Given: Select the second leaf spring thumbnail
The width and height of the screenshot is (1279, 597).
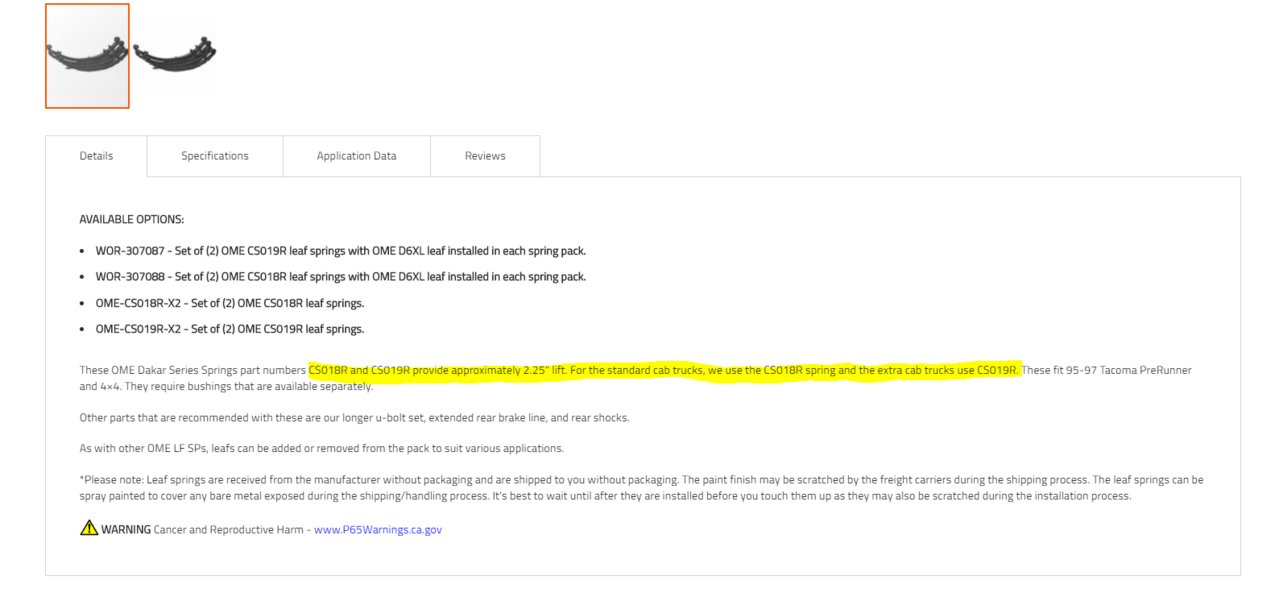Looking at the screenshot, I should [x=175, y=56].
